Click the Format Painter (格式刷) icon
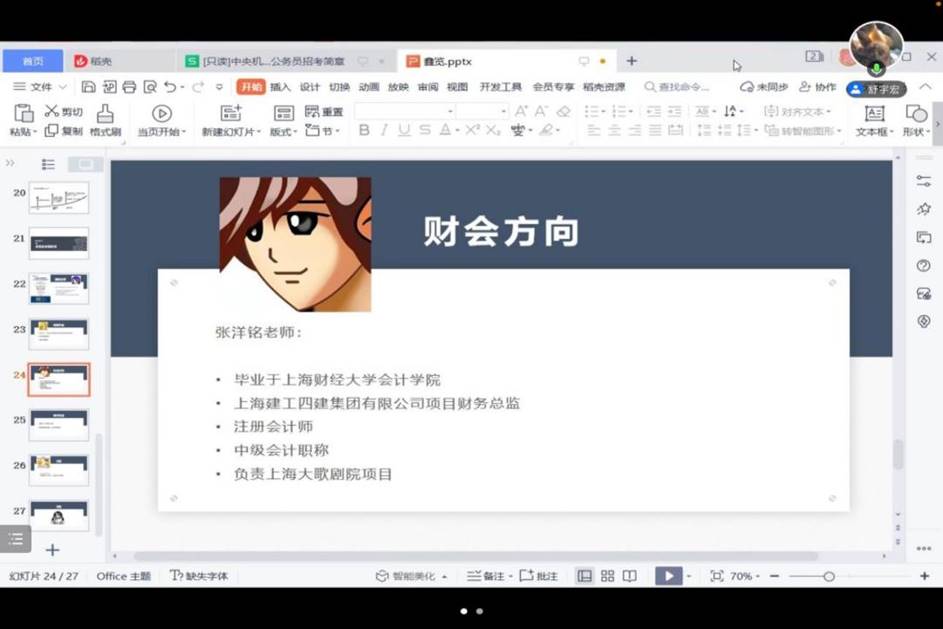This screenshot has height=629, width=943. click(x=105, y=113)
